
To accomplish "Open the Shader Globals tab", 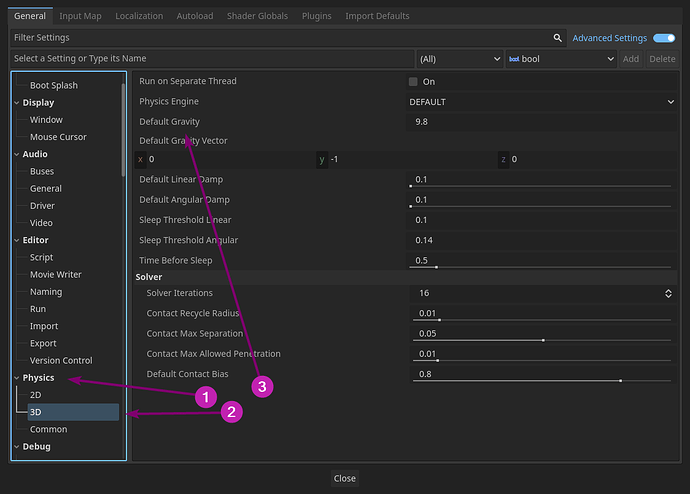I will (257, 16).
